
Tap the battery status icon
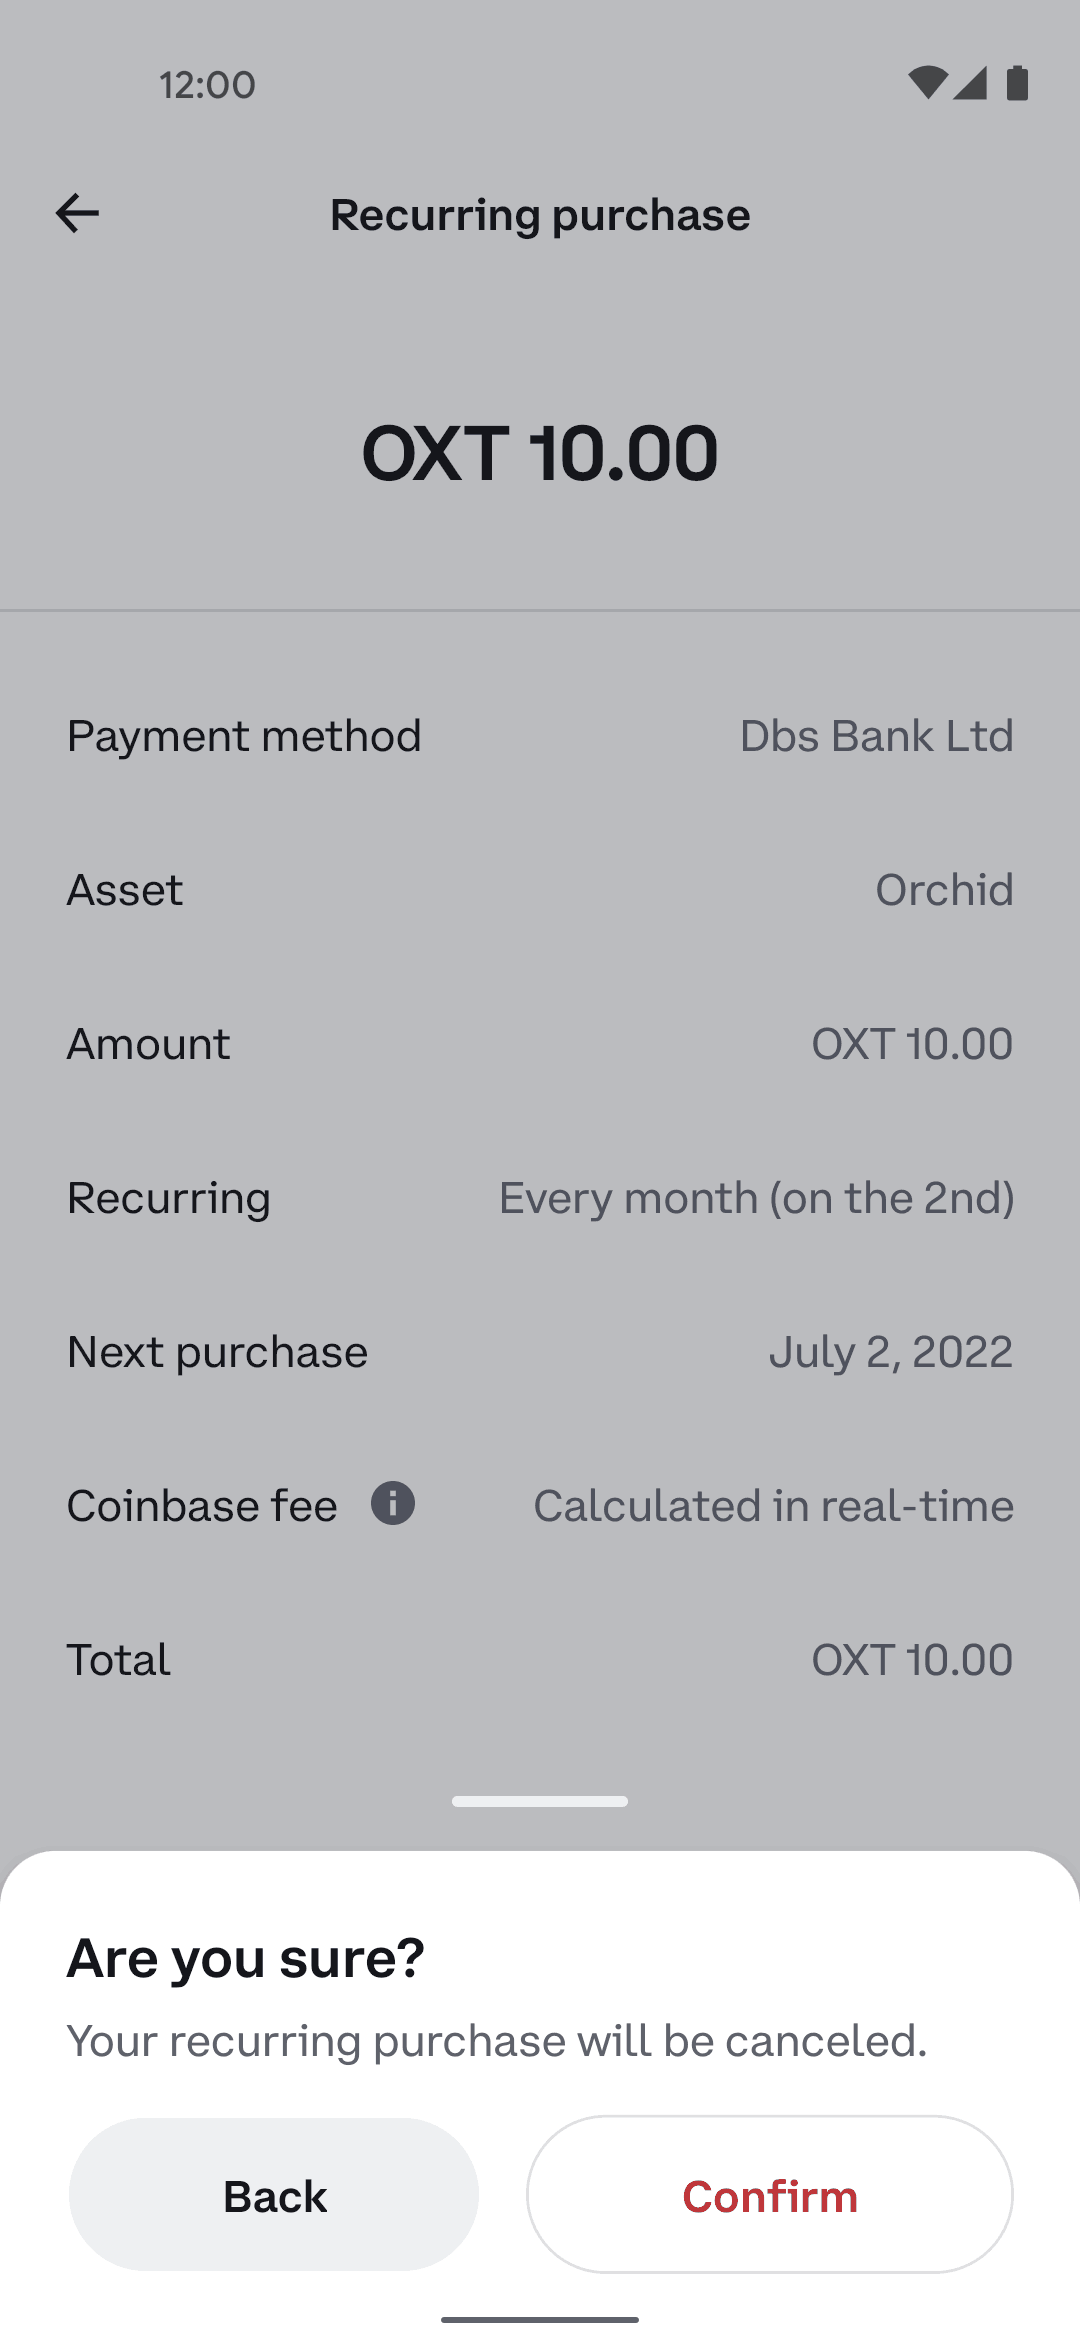[1017, 83]
